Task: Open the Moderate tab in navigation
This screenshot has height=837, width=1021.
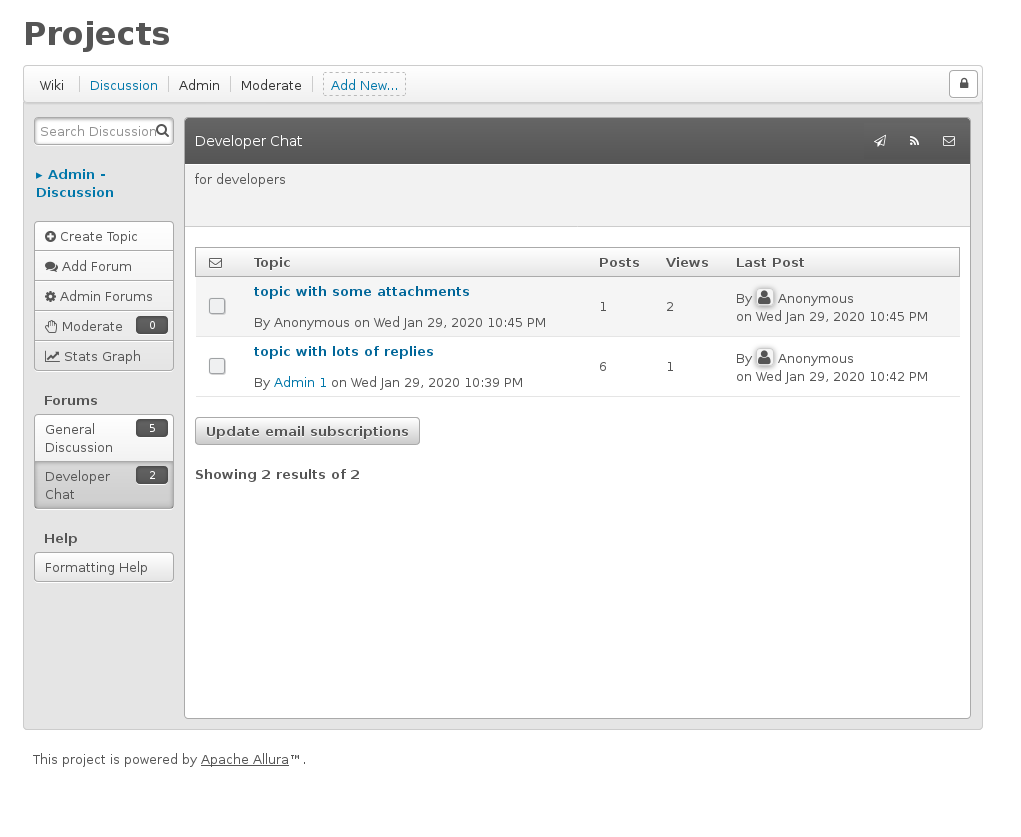Action: tap(271, 85)
